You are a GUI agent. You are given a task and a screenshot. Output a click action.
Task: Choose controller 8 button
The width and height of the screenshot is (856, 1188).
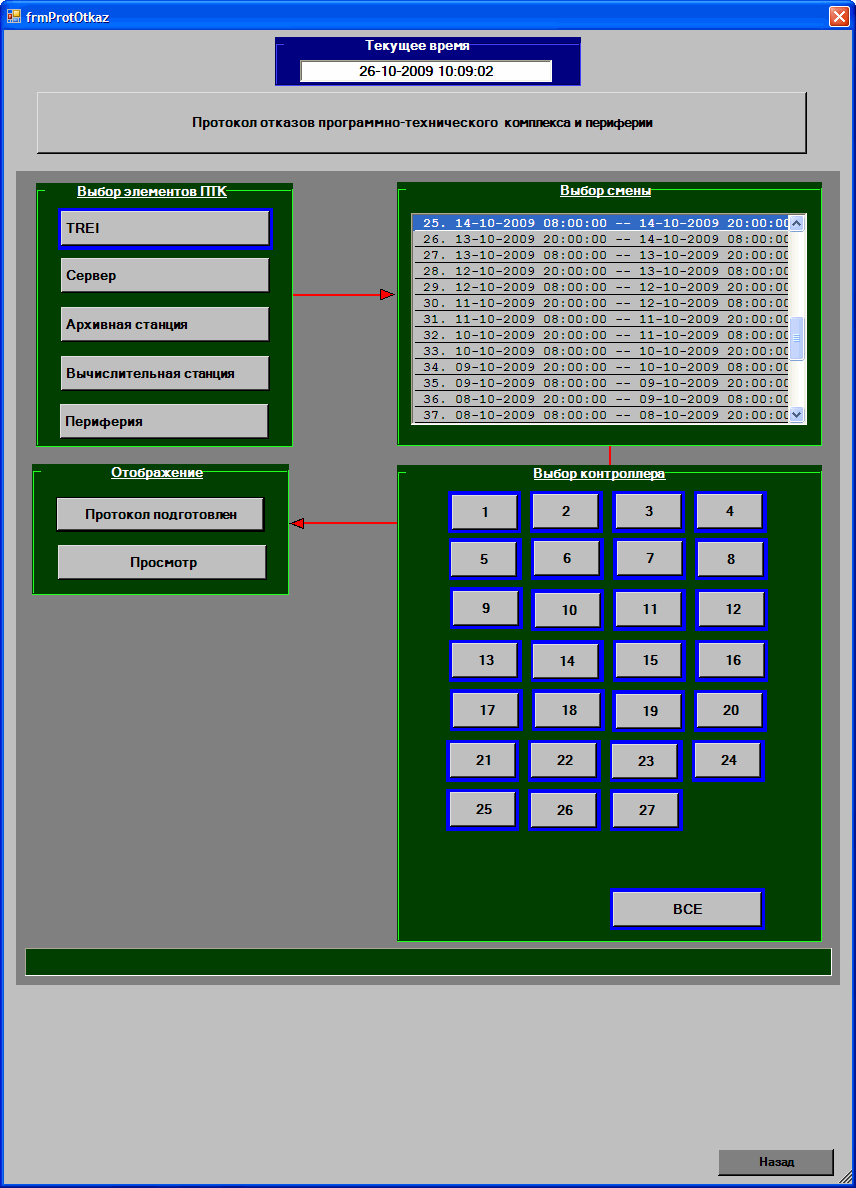[x=731, y=559]
